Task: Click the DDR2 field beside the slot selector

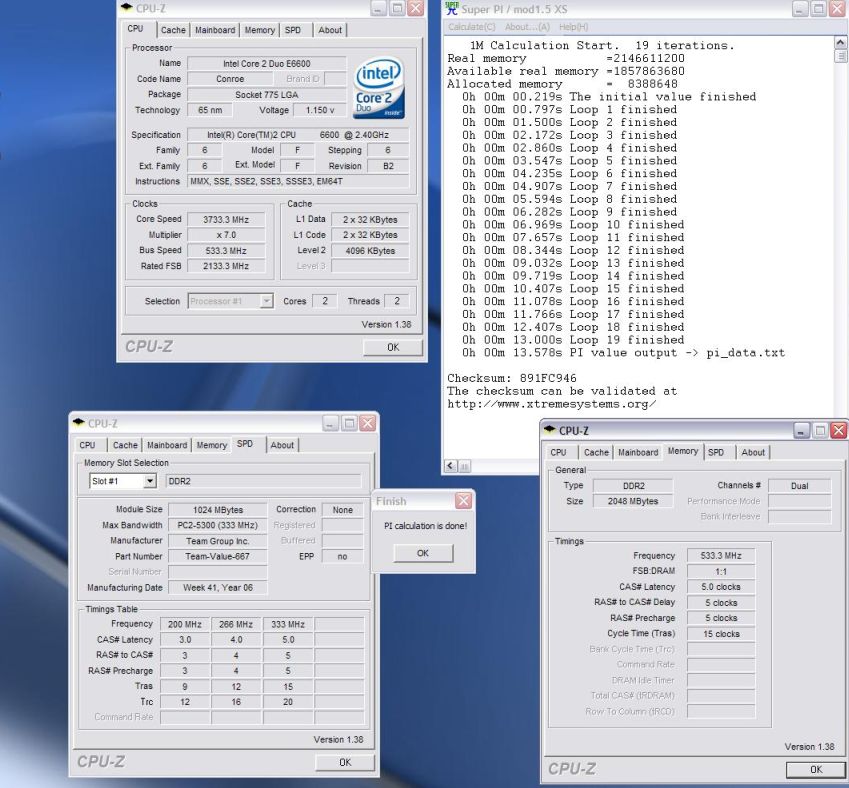Action: coord(263,481)
